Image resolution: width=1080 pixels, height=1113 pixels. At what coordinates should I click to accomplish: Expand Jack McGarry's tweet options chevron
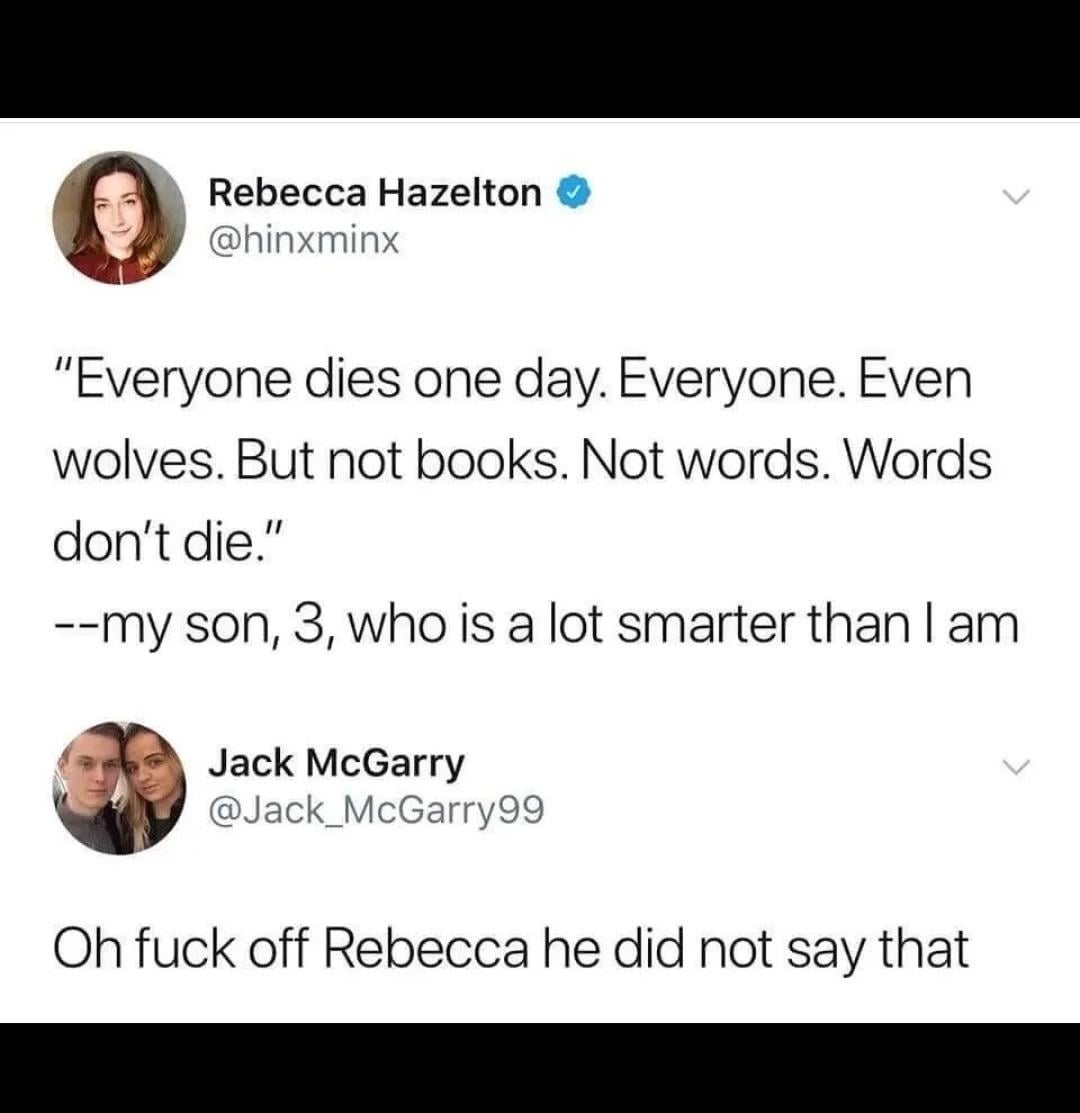click(1015, 767)
